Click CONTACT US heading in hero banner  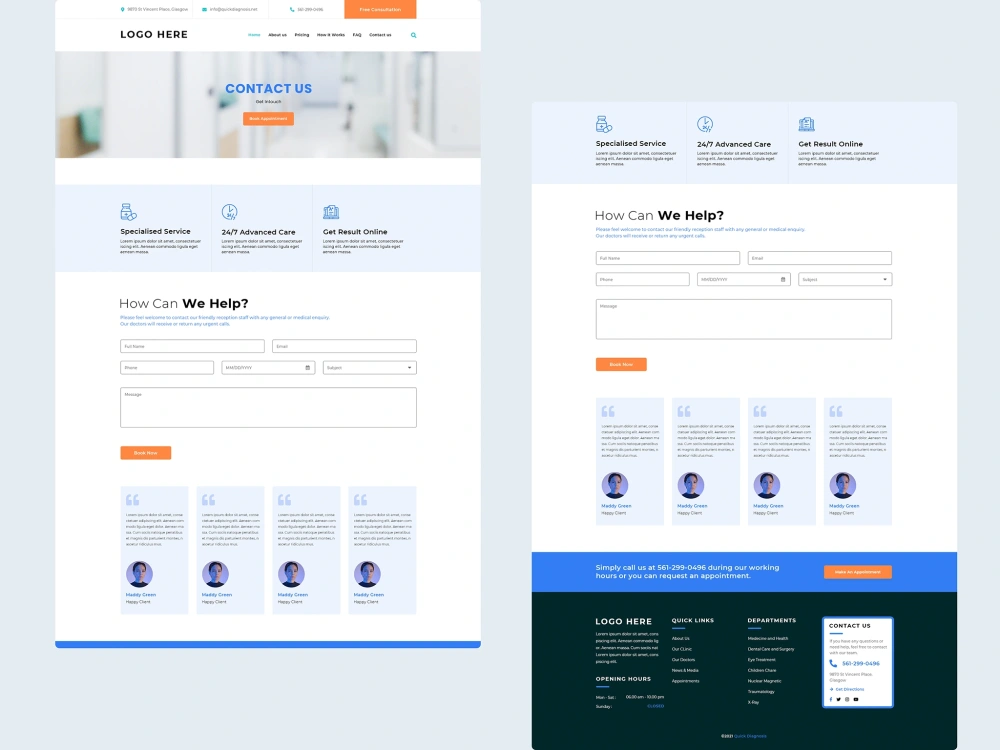point(268,89)
